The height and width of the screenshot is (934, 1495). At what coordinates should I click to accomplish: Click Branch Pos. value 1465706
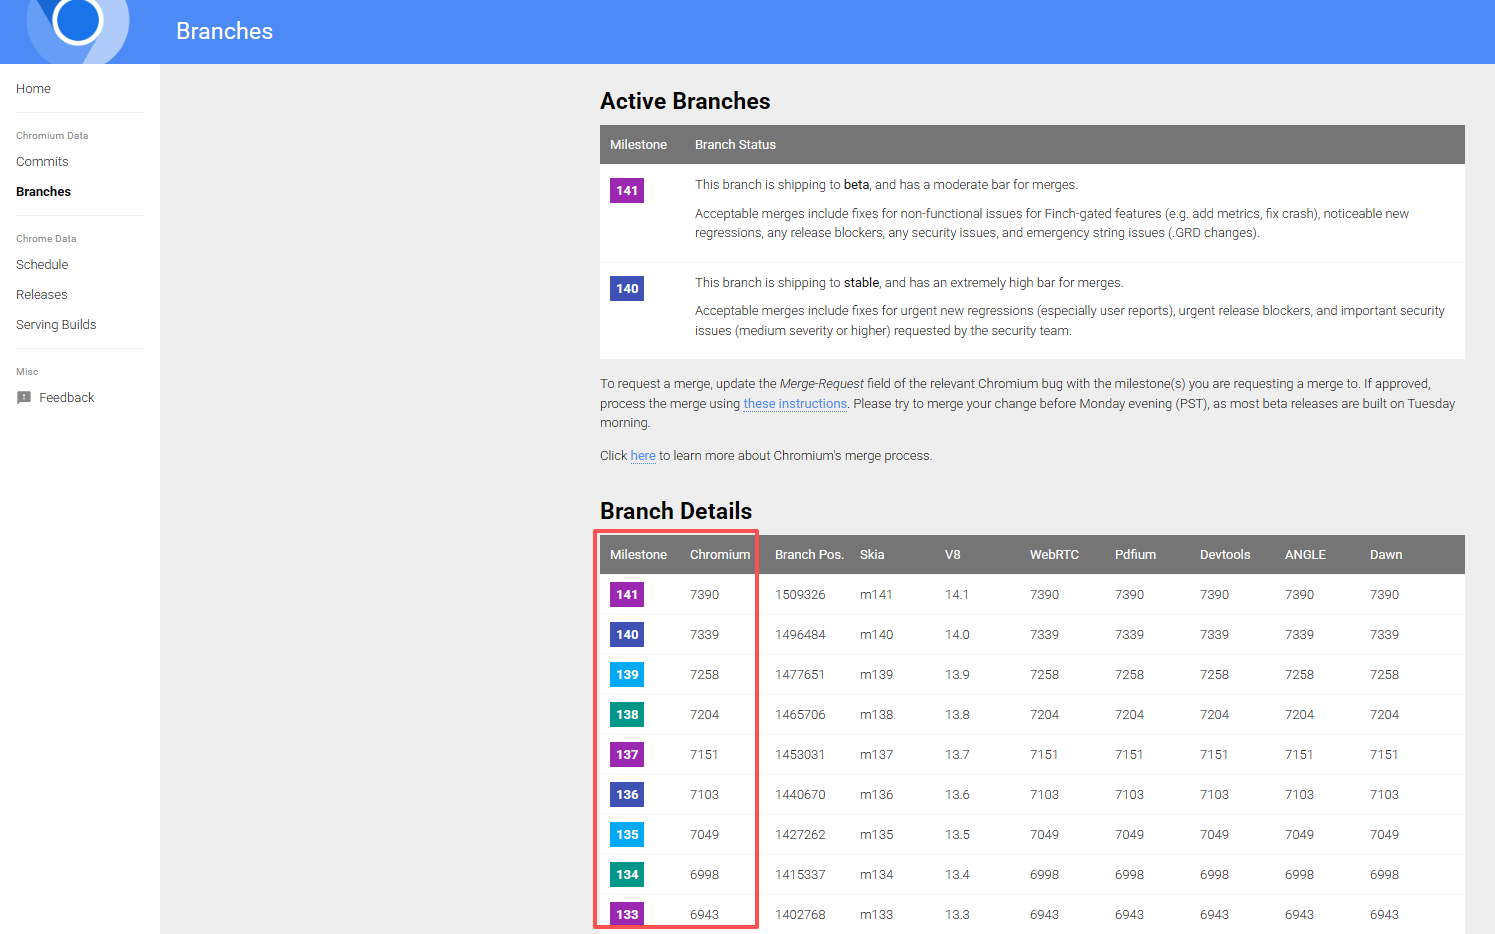coord(800,715)
